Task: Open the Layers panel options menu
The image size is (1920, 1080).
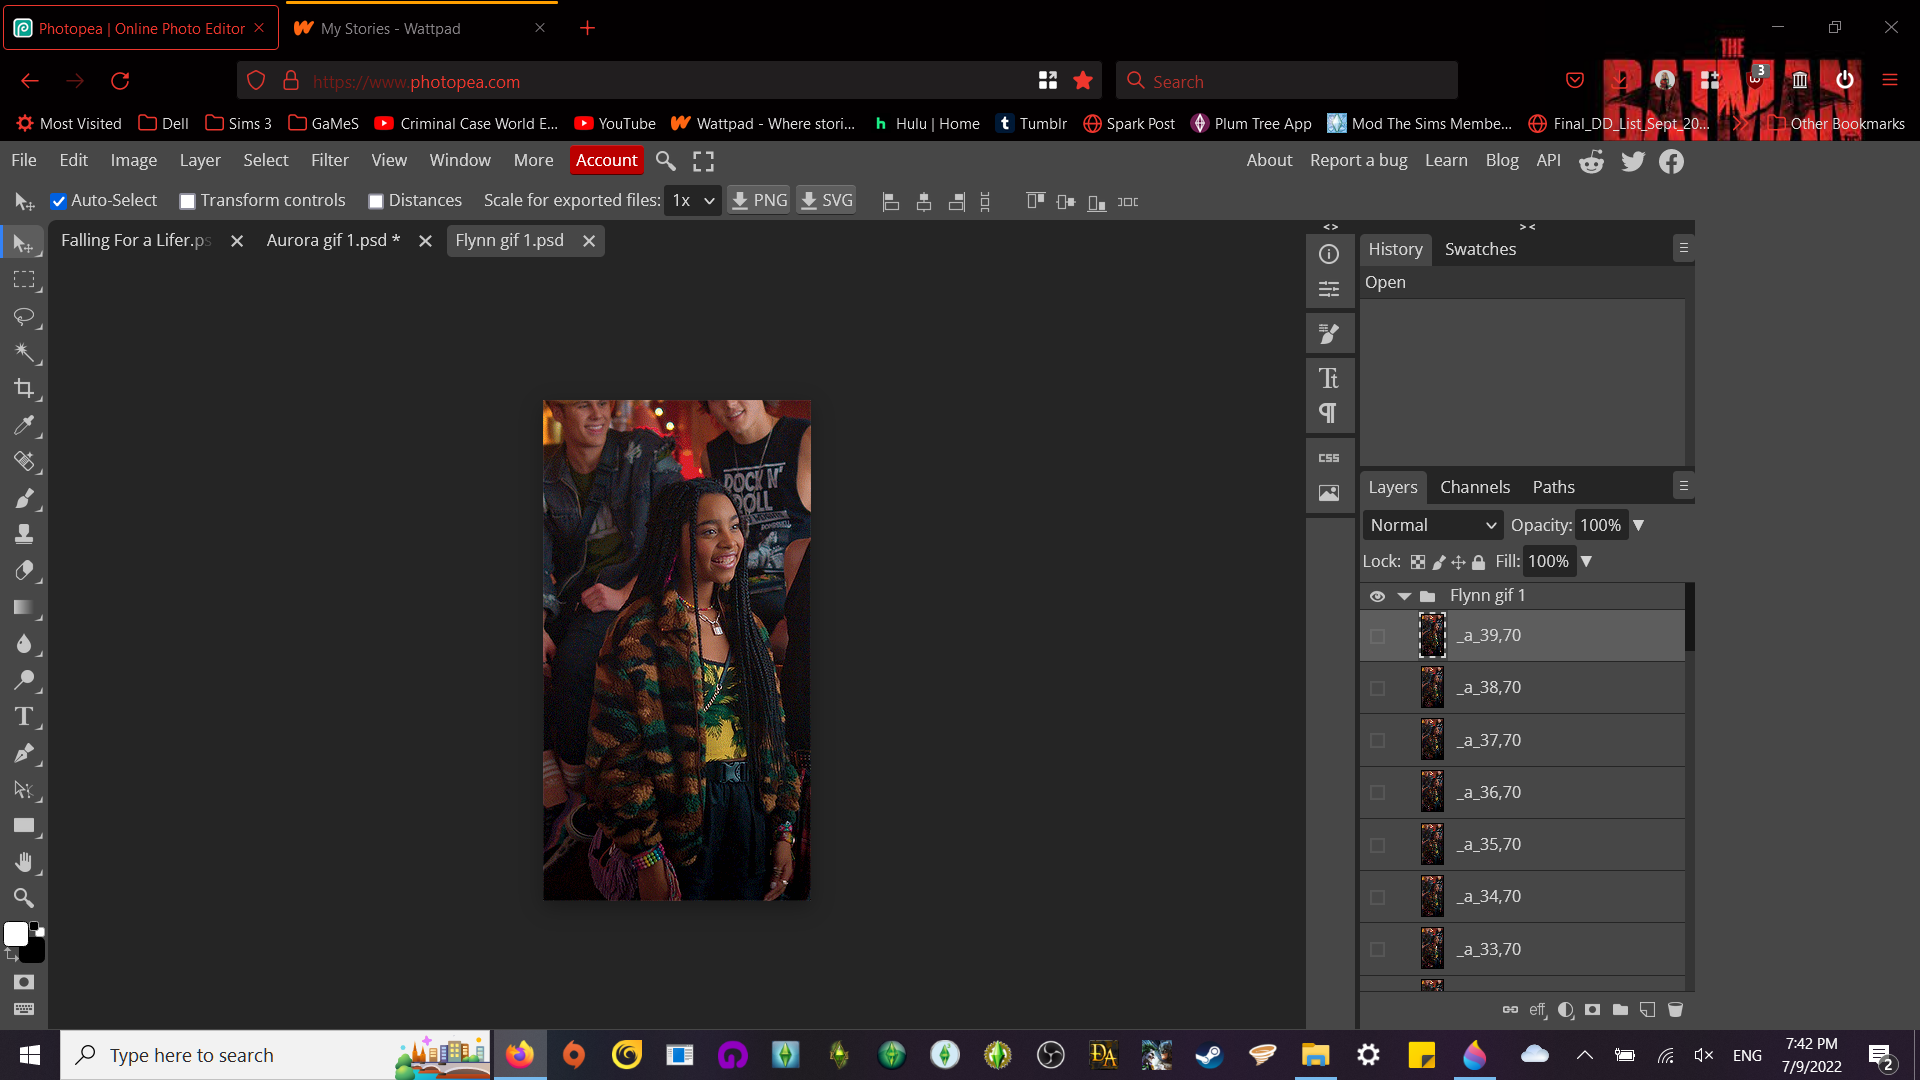Action: pyautogui.click(x=1683, y=486)
